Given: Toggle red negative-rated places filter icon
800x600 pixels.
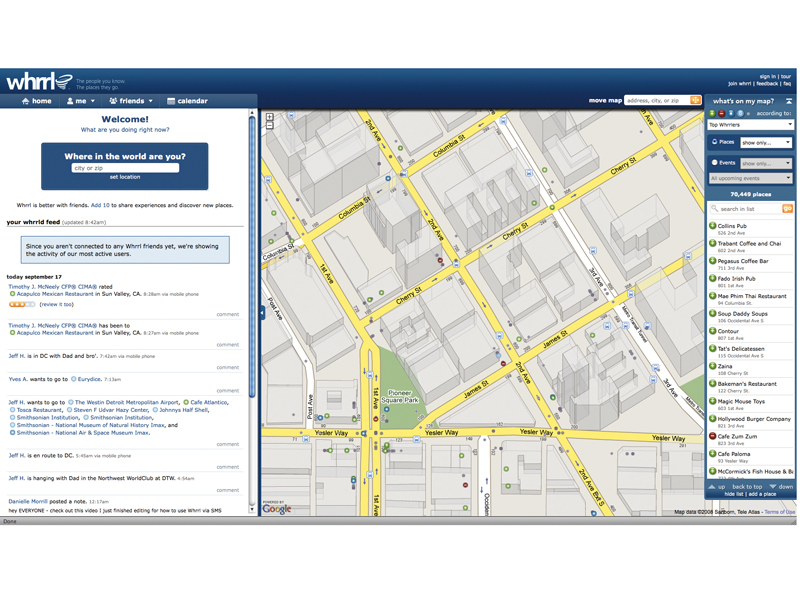Looking at the screenshot, I should 721,113.
